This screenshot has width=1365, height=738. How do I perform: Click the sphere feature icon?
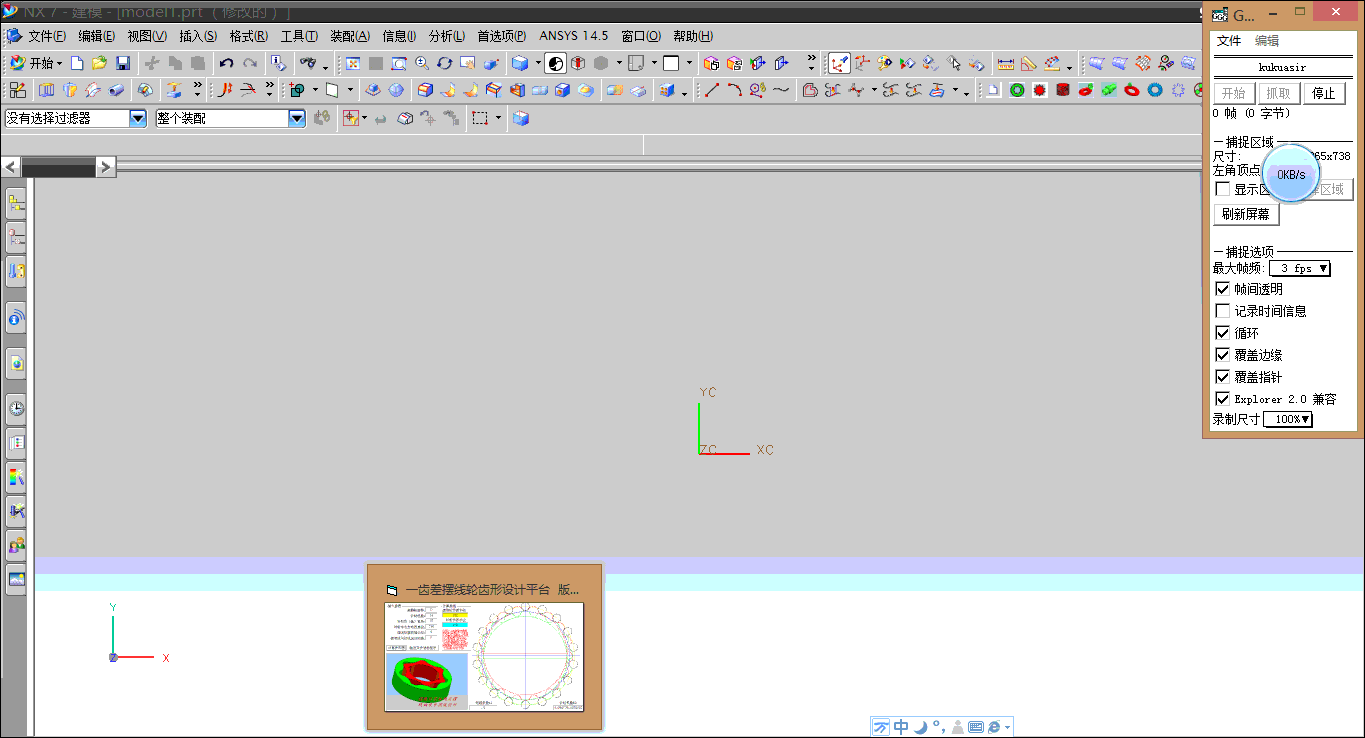(397, 90)
